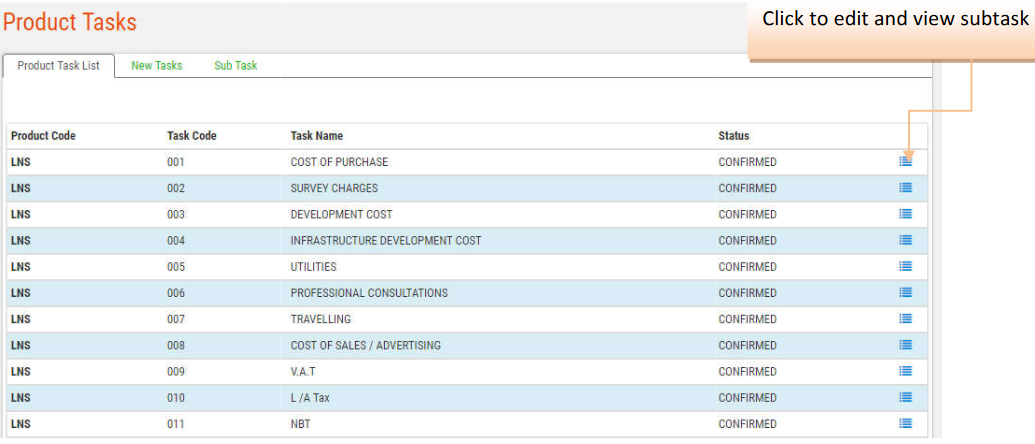Viewport: 1035px width, 444px height.
Task: Click the Task Name column header
Action: click(x=317, y=136)
